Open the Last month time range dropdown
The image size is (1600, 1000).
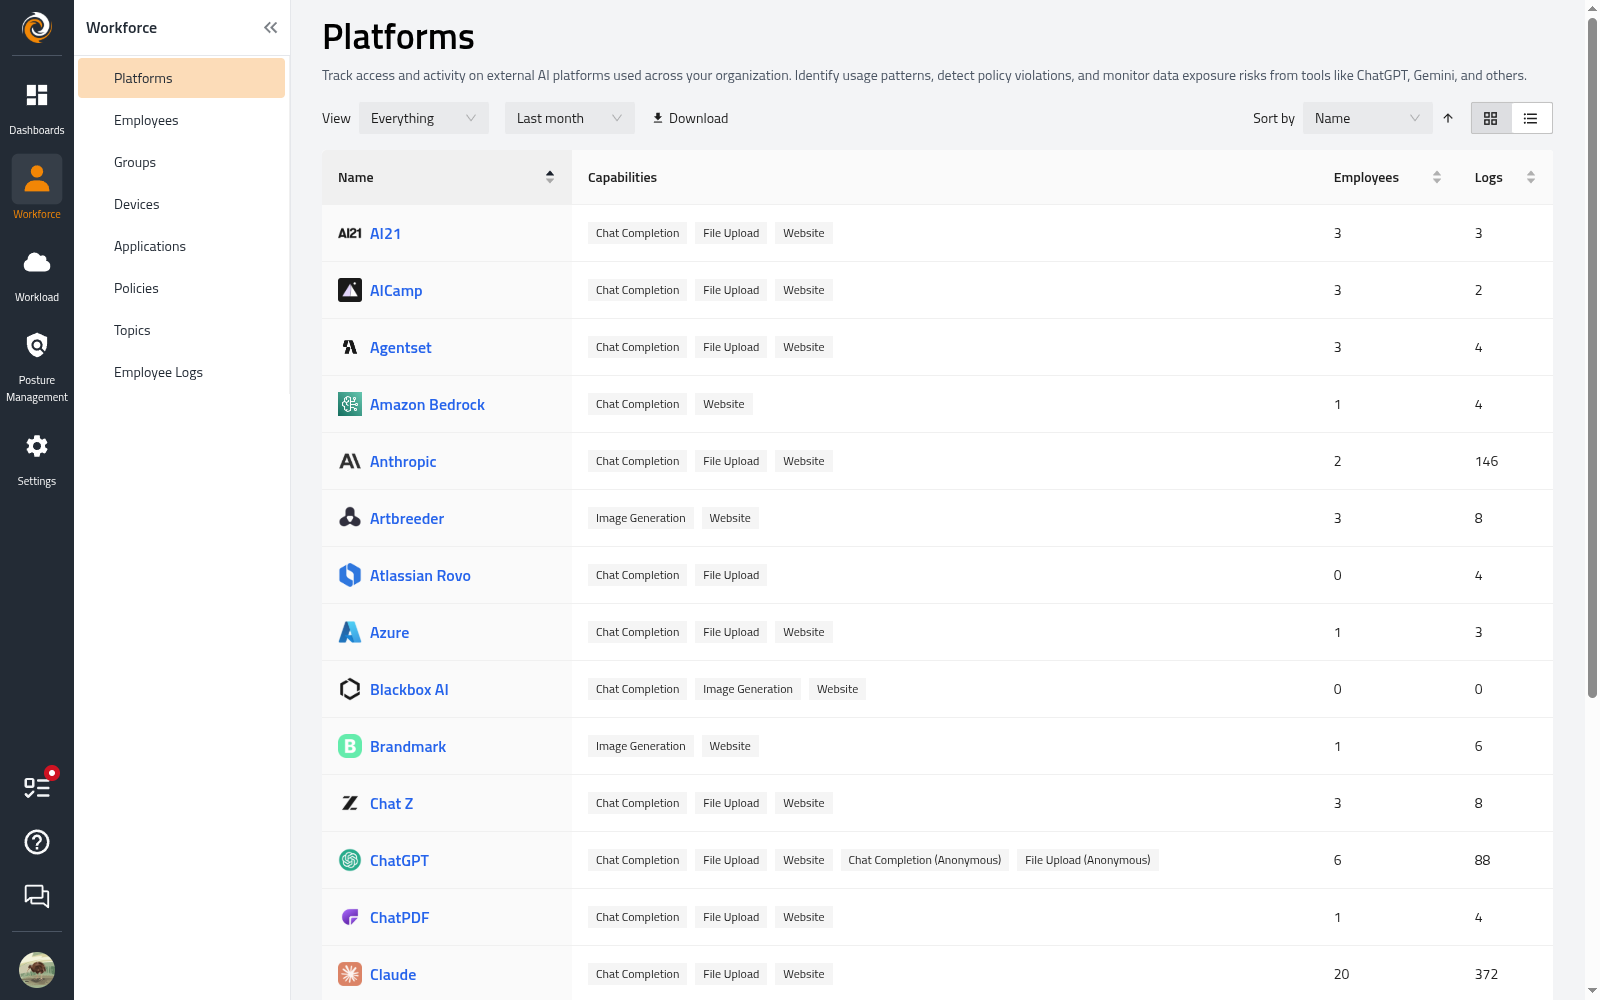tap(570, 118)
